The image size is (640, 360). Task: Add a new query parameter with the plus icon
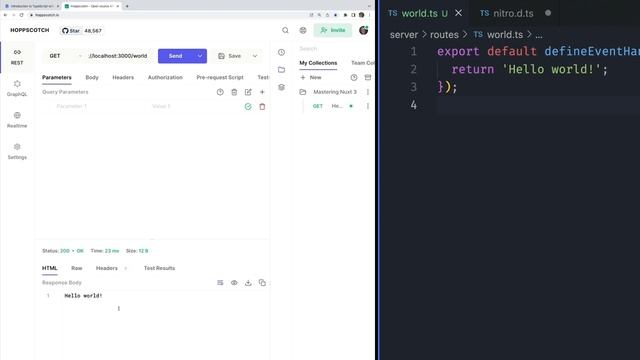click(262, 92)
